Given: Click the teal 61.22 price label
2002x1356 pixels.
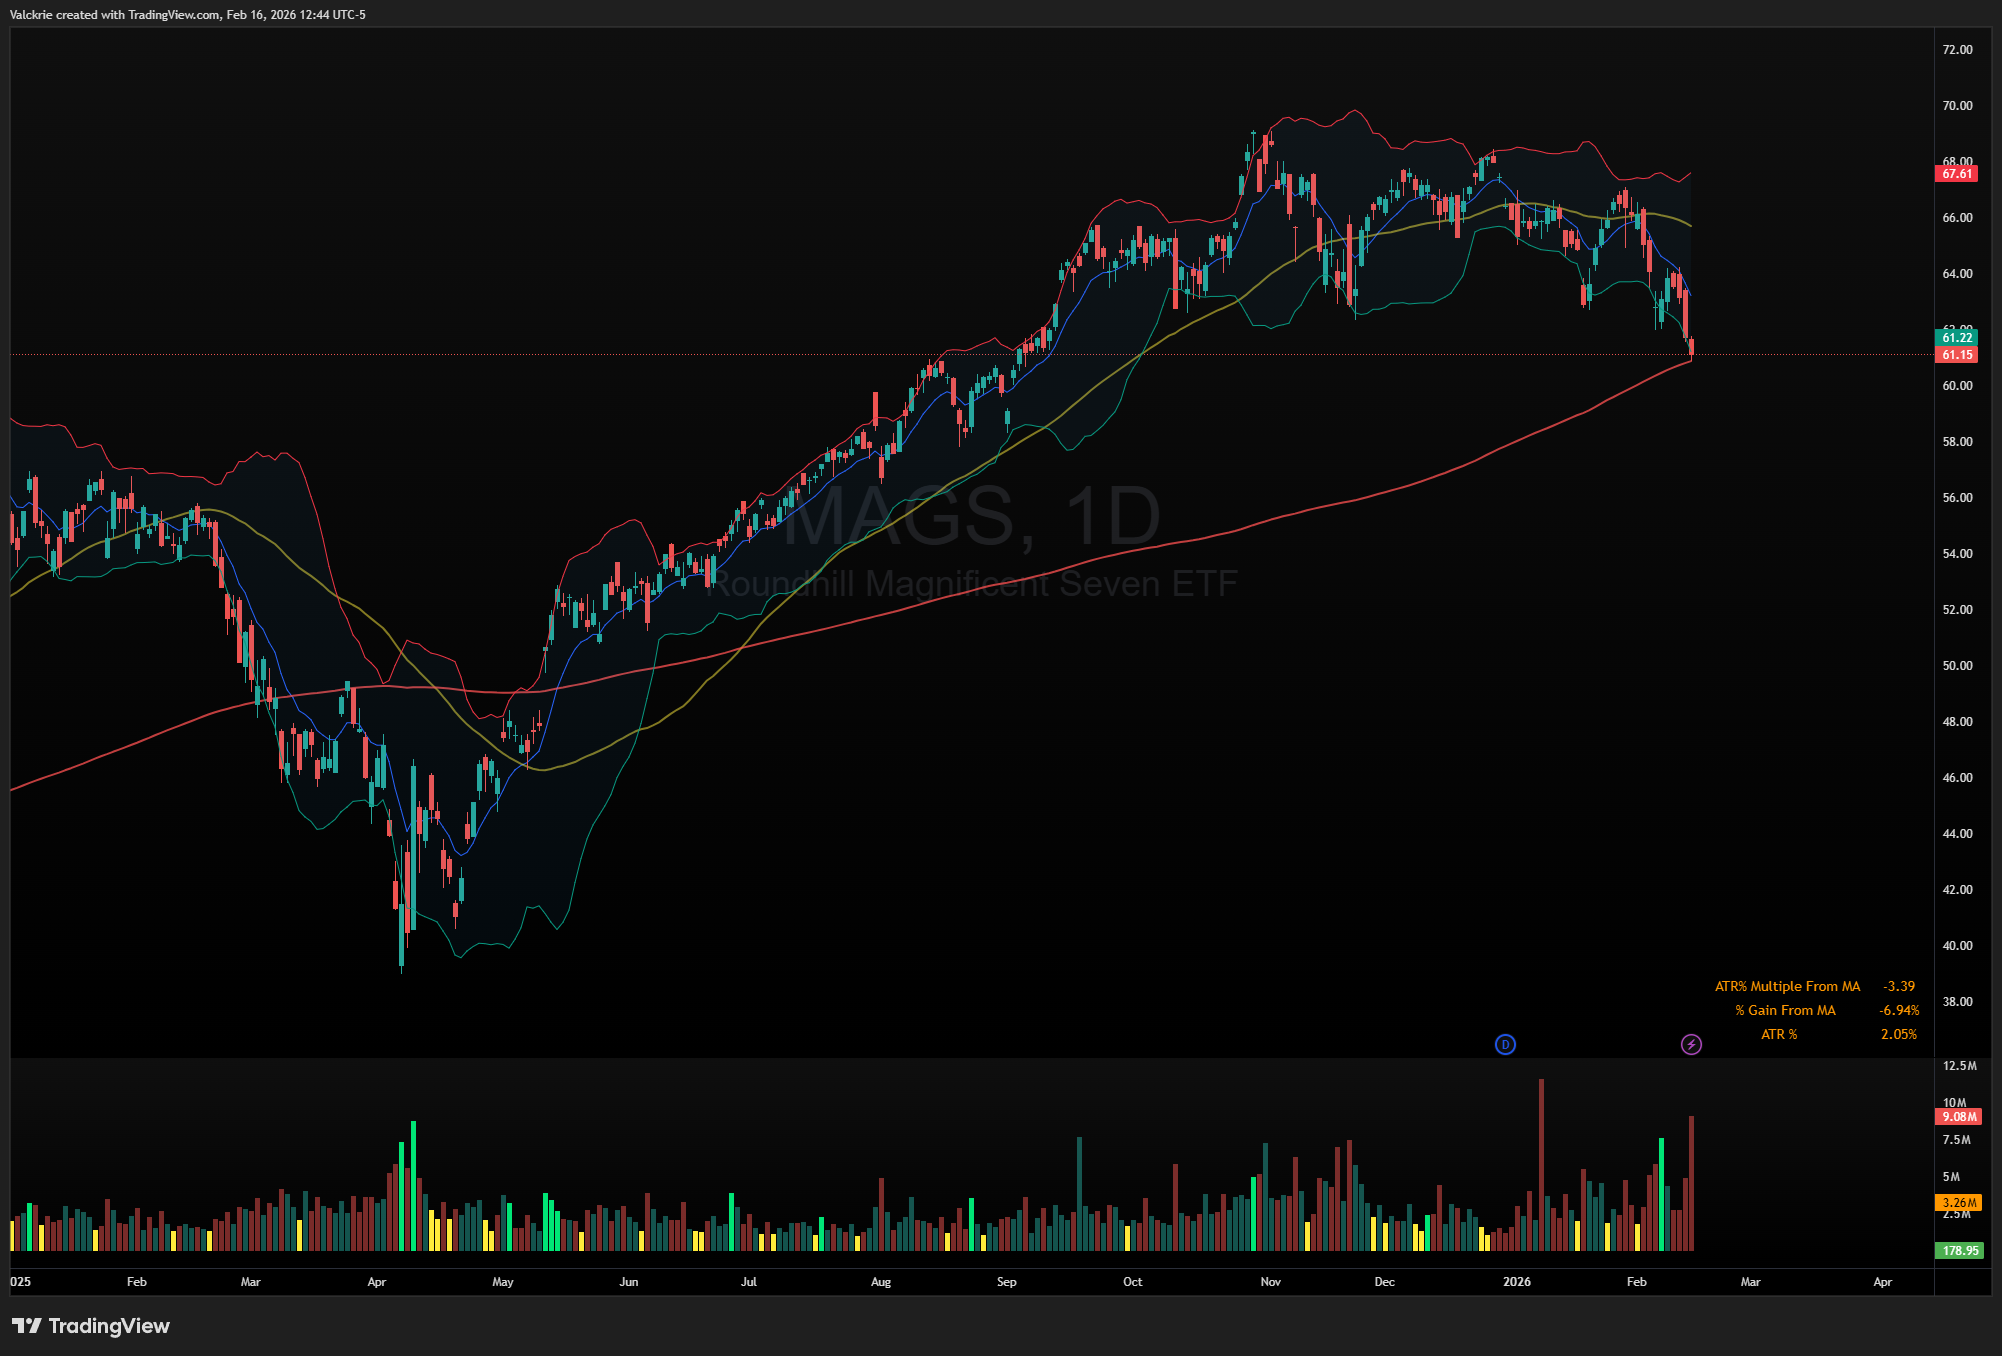Looking at the screenshot, I should click(x=1957, y=338).
